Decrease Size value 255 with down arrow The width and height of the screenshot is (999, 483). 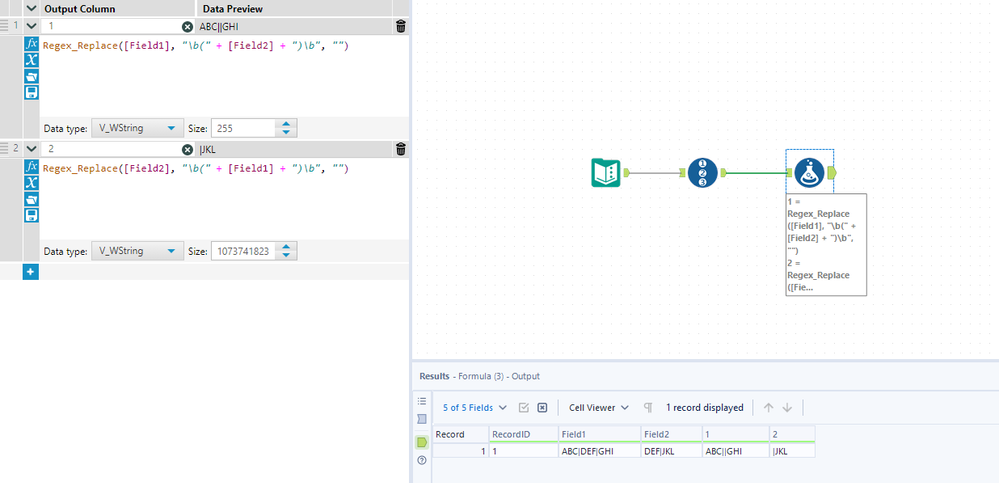pos(286,133)
